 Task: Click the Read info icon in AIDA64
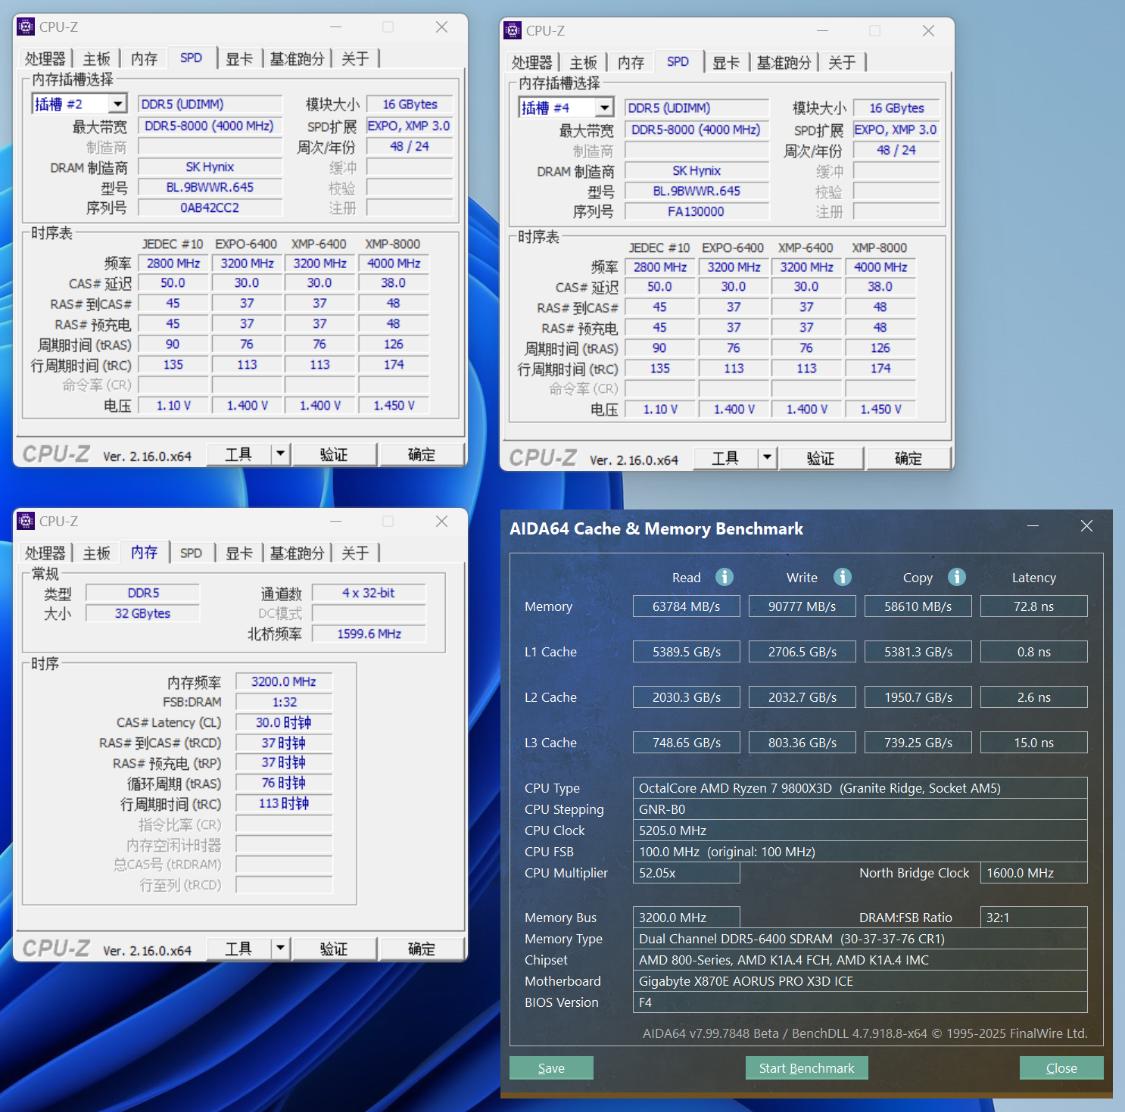(x=724, y=577)
